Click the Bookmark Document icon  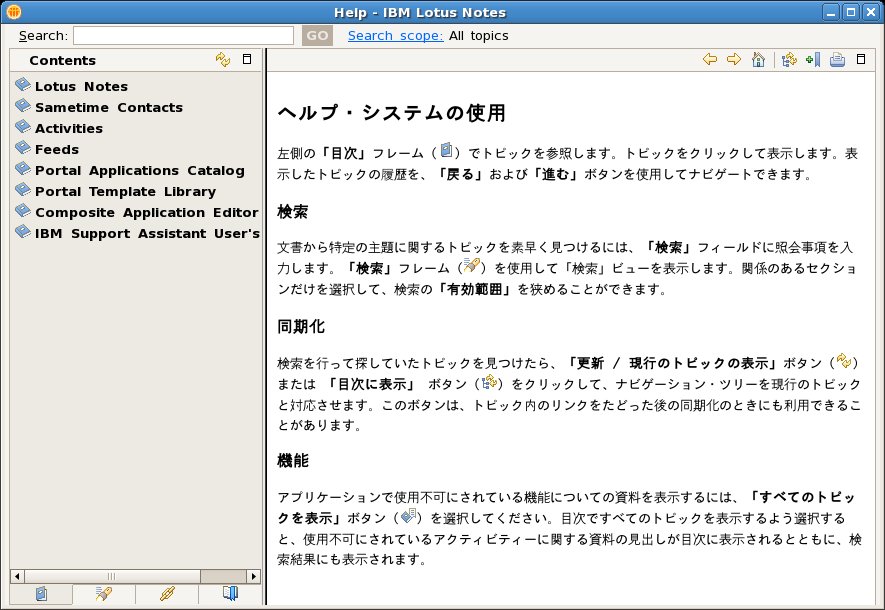coord(813,59)
